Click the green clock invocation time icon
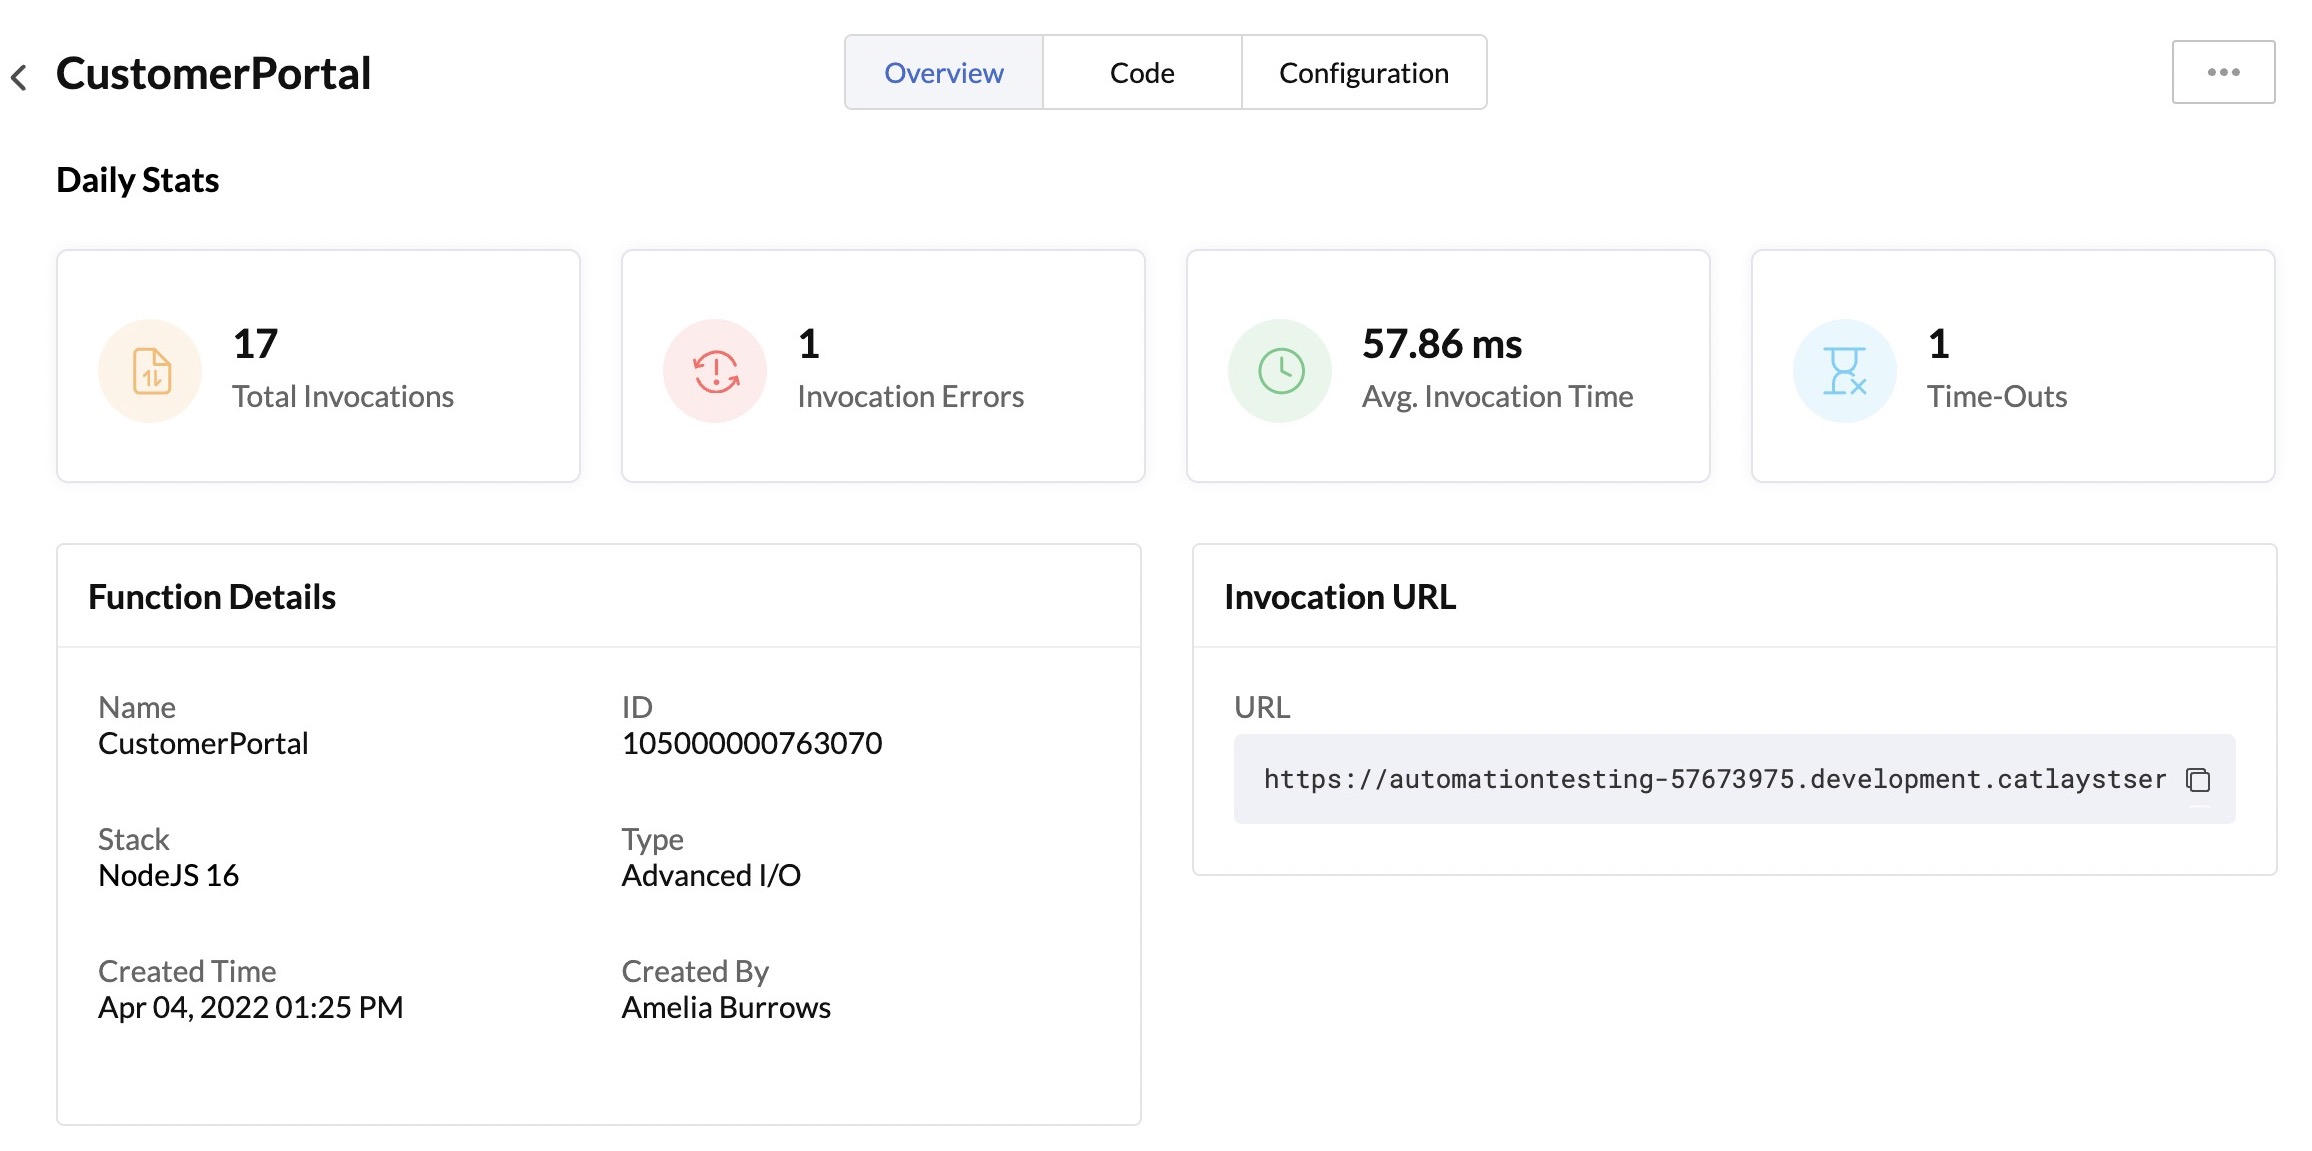 [x=1280, y=371]
